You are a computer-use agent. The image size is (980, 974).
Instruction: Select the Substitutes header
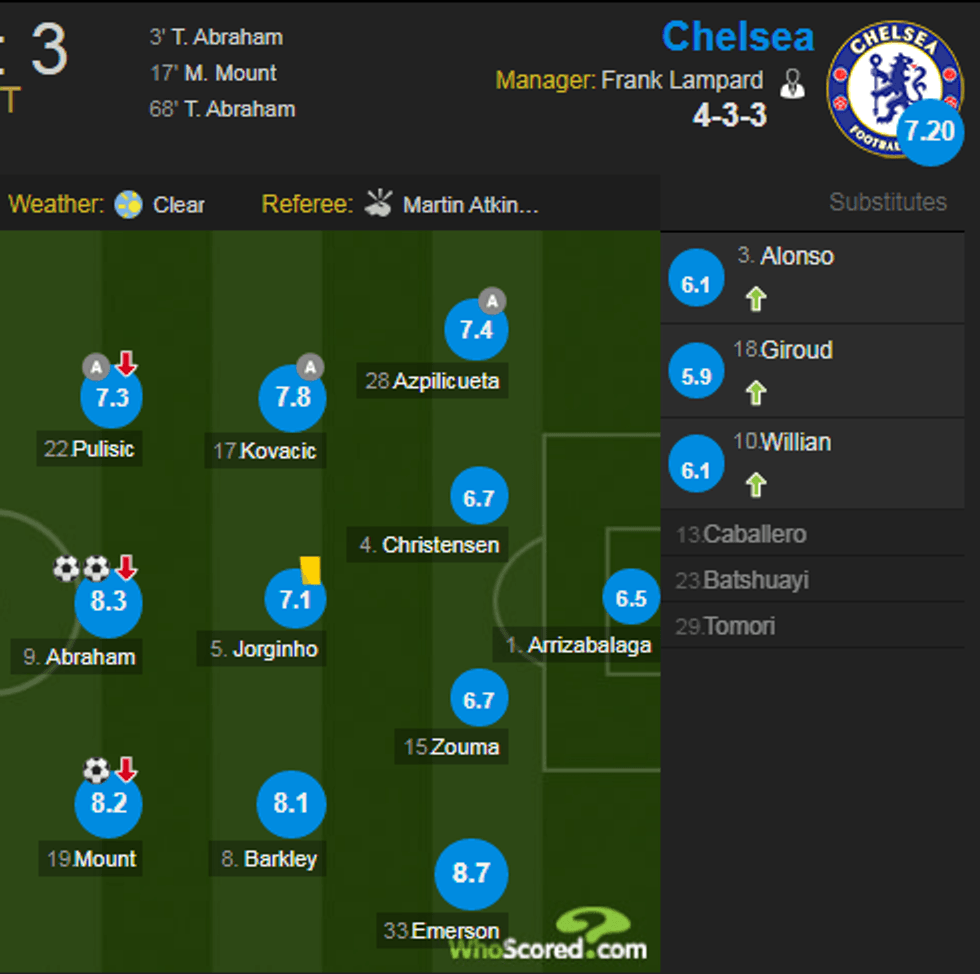pyautogui.click(x=887, y=202)
